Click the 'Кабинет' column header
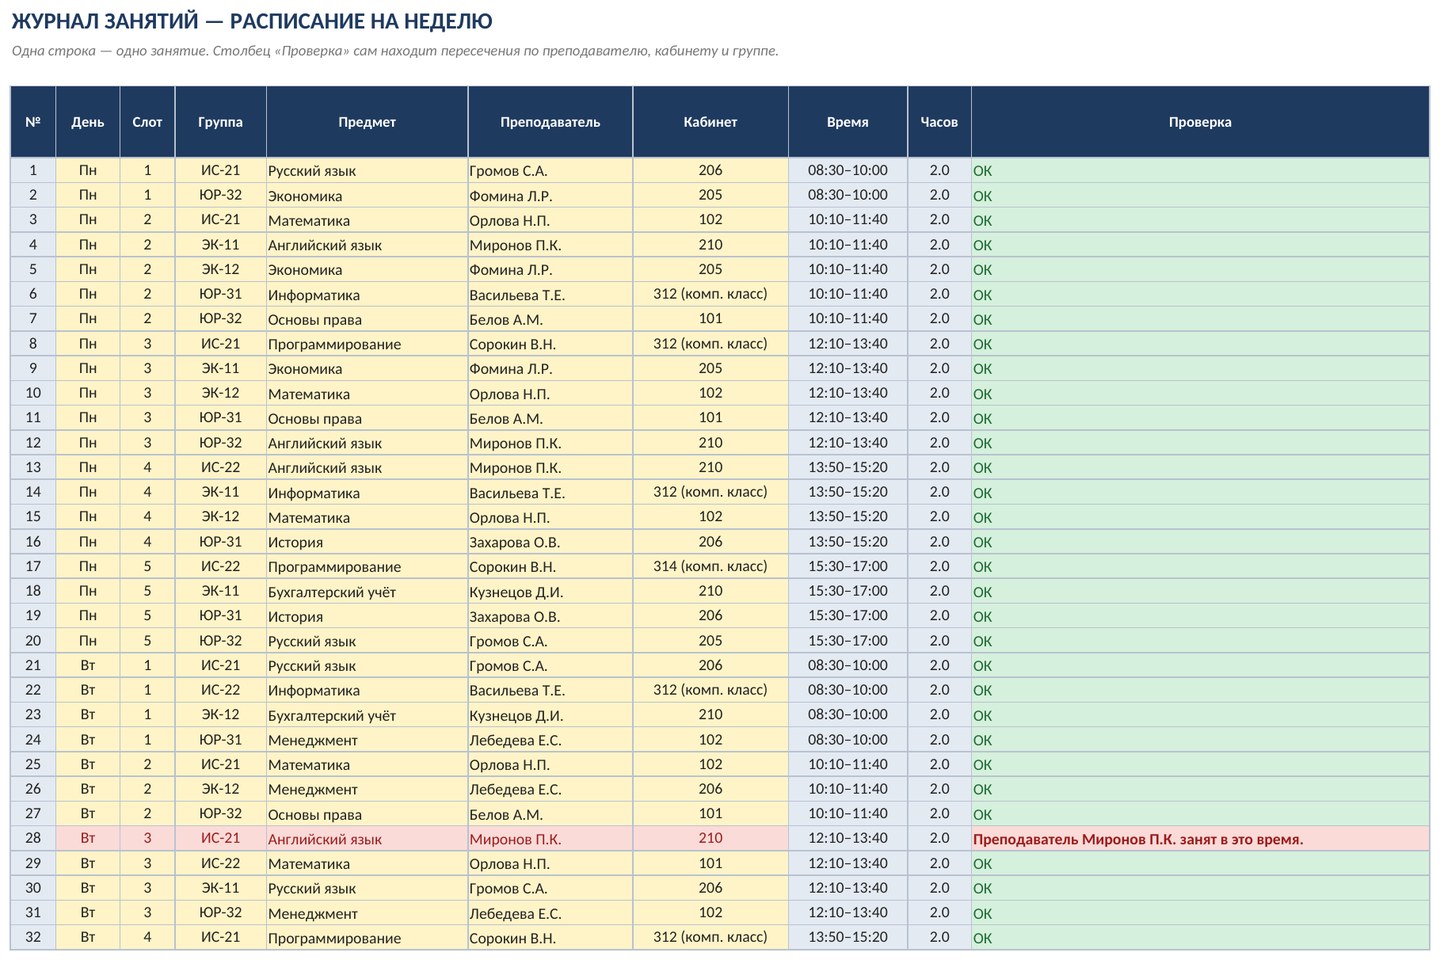Viewport: 1440px width, 960px height. 710,122
